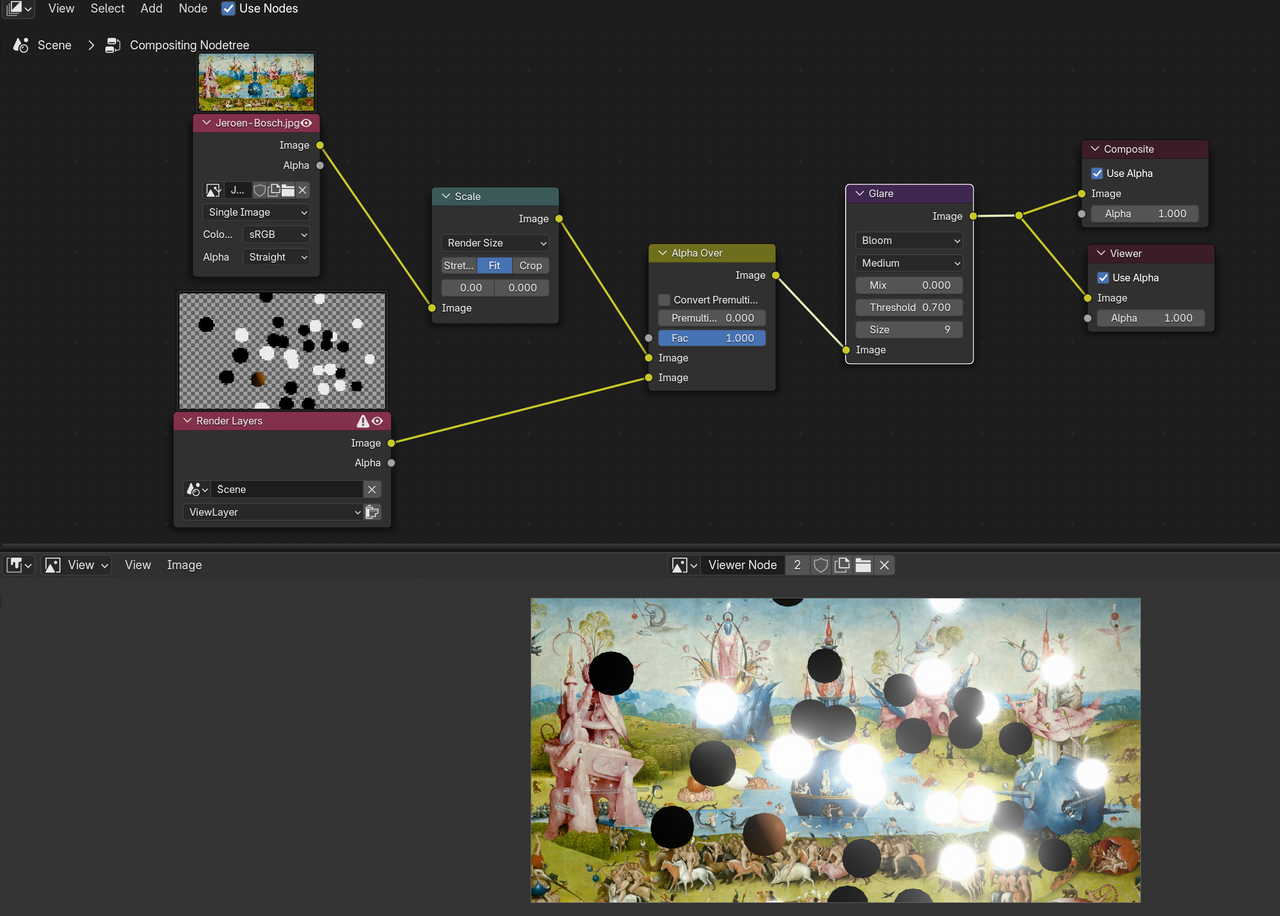Screen dimensions: 1280x916
Task: Adjust the Fac 1.000 slider
Action: pyautogui.click(x=712, y=338)
